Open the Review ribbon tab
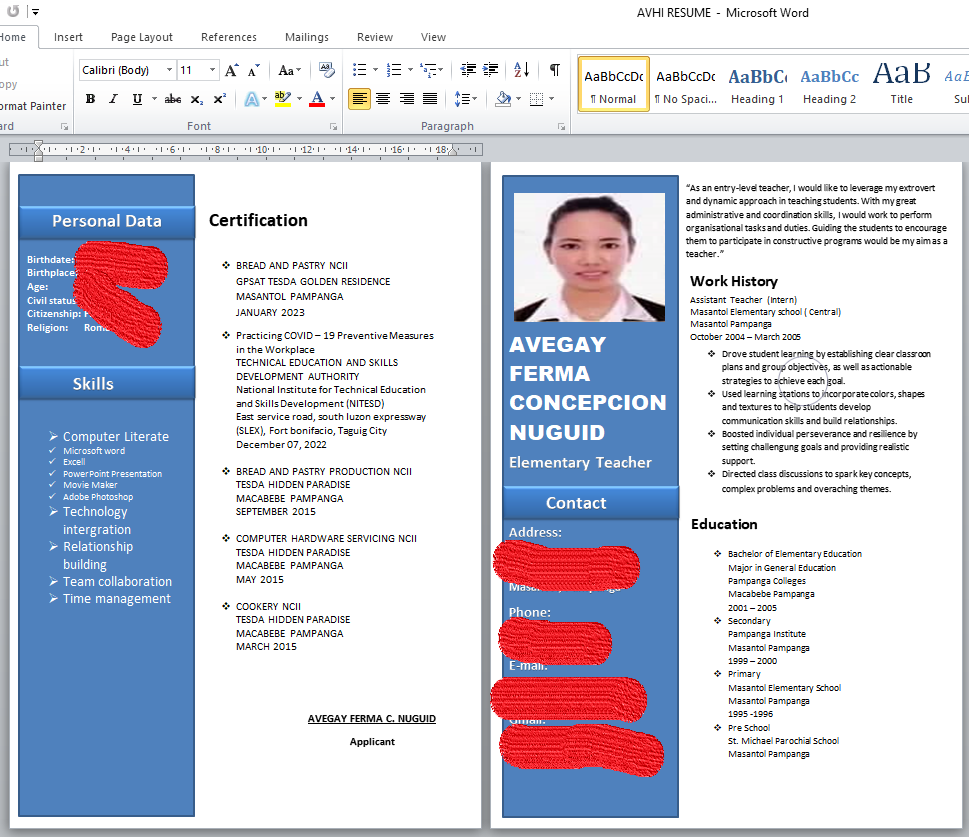Screen dimensions: 969x837 pos(374,37)
